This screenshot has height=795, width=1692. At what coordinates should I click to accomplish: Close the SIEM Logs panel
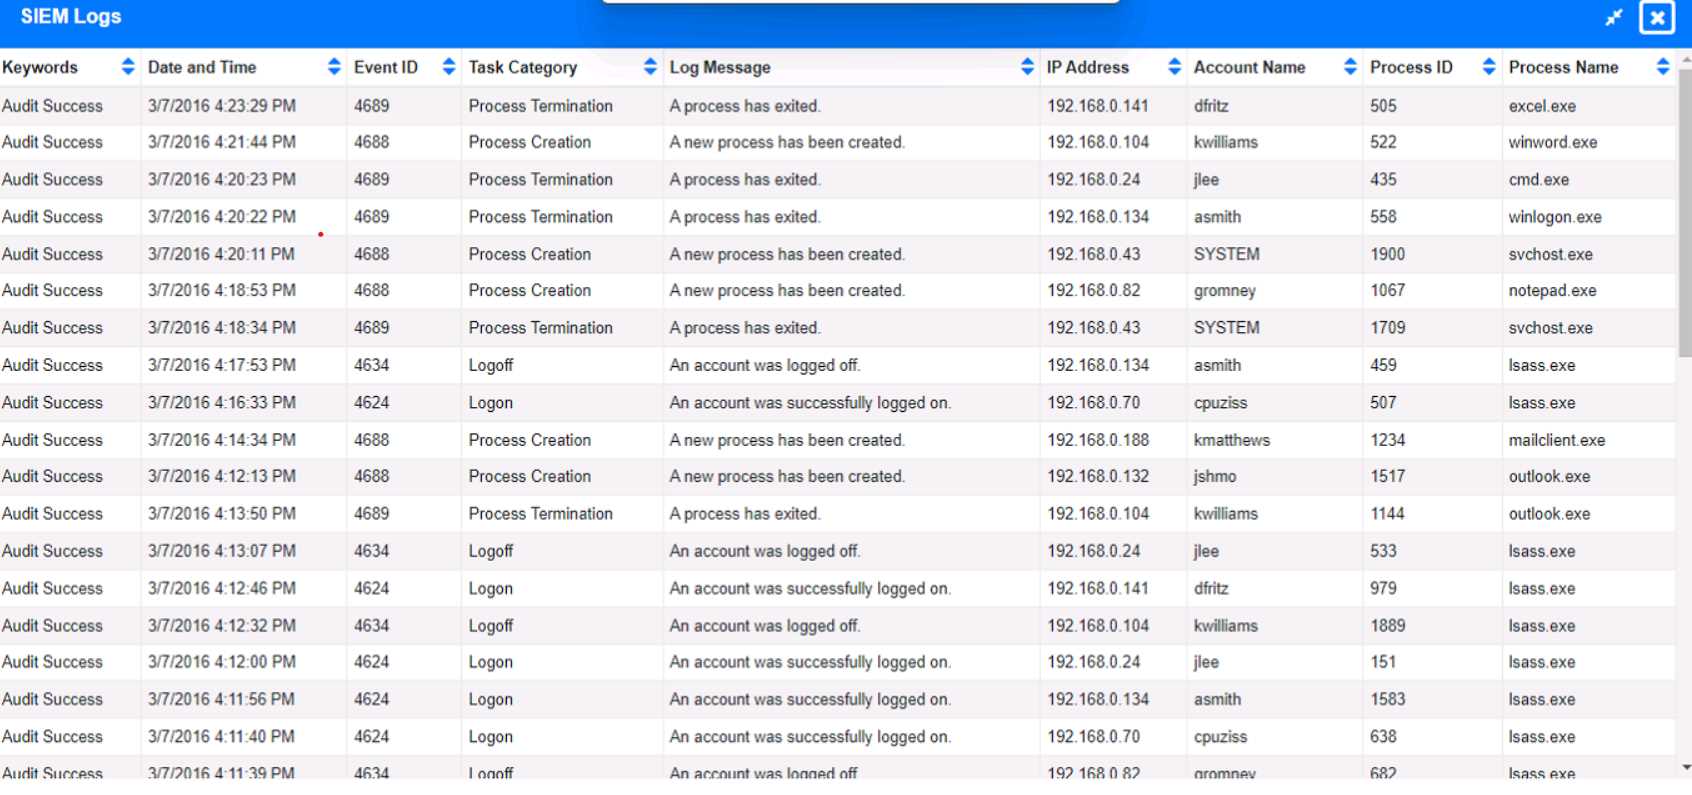coord(1656,18)
